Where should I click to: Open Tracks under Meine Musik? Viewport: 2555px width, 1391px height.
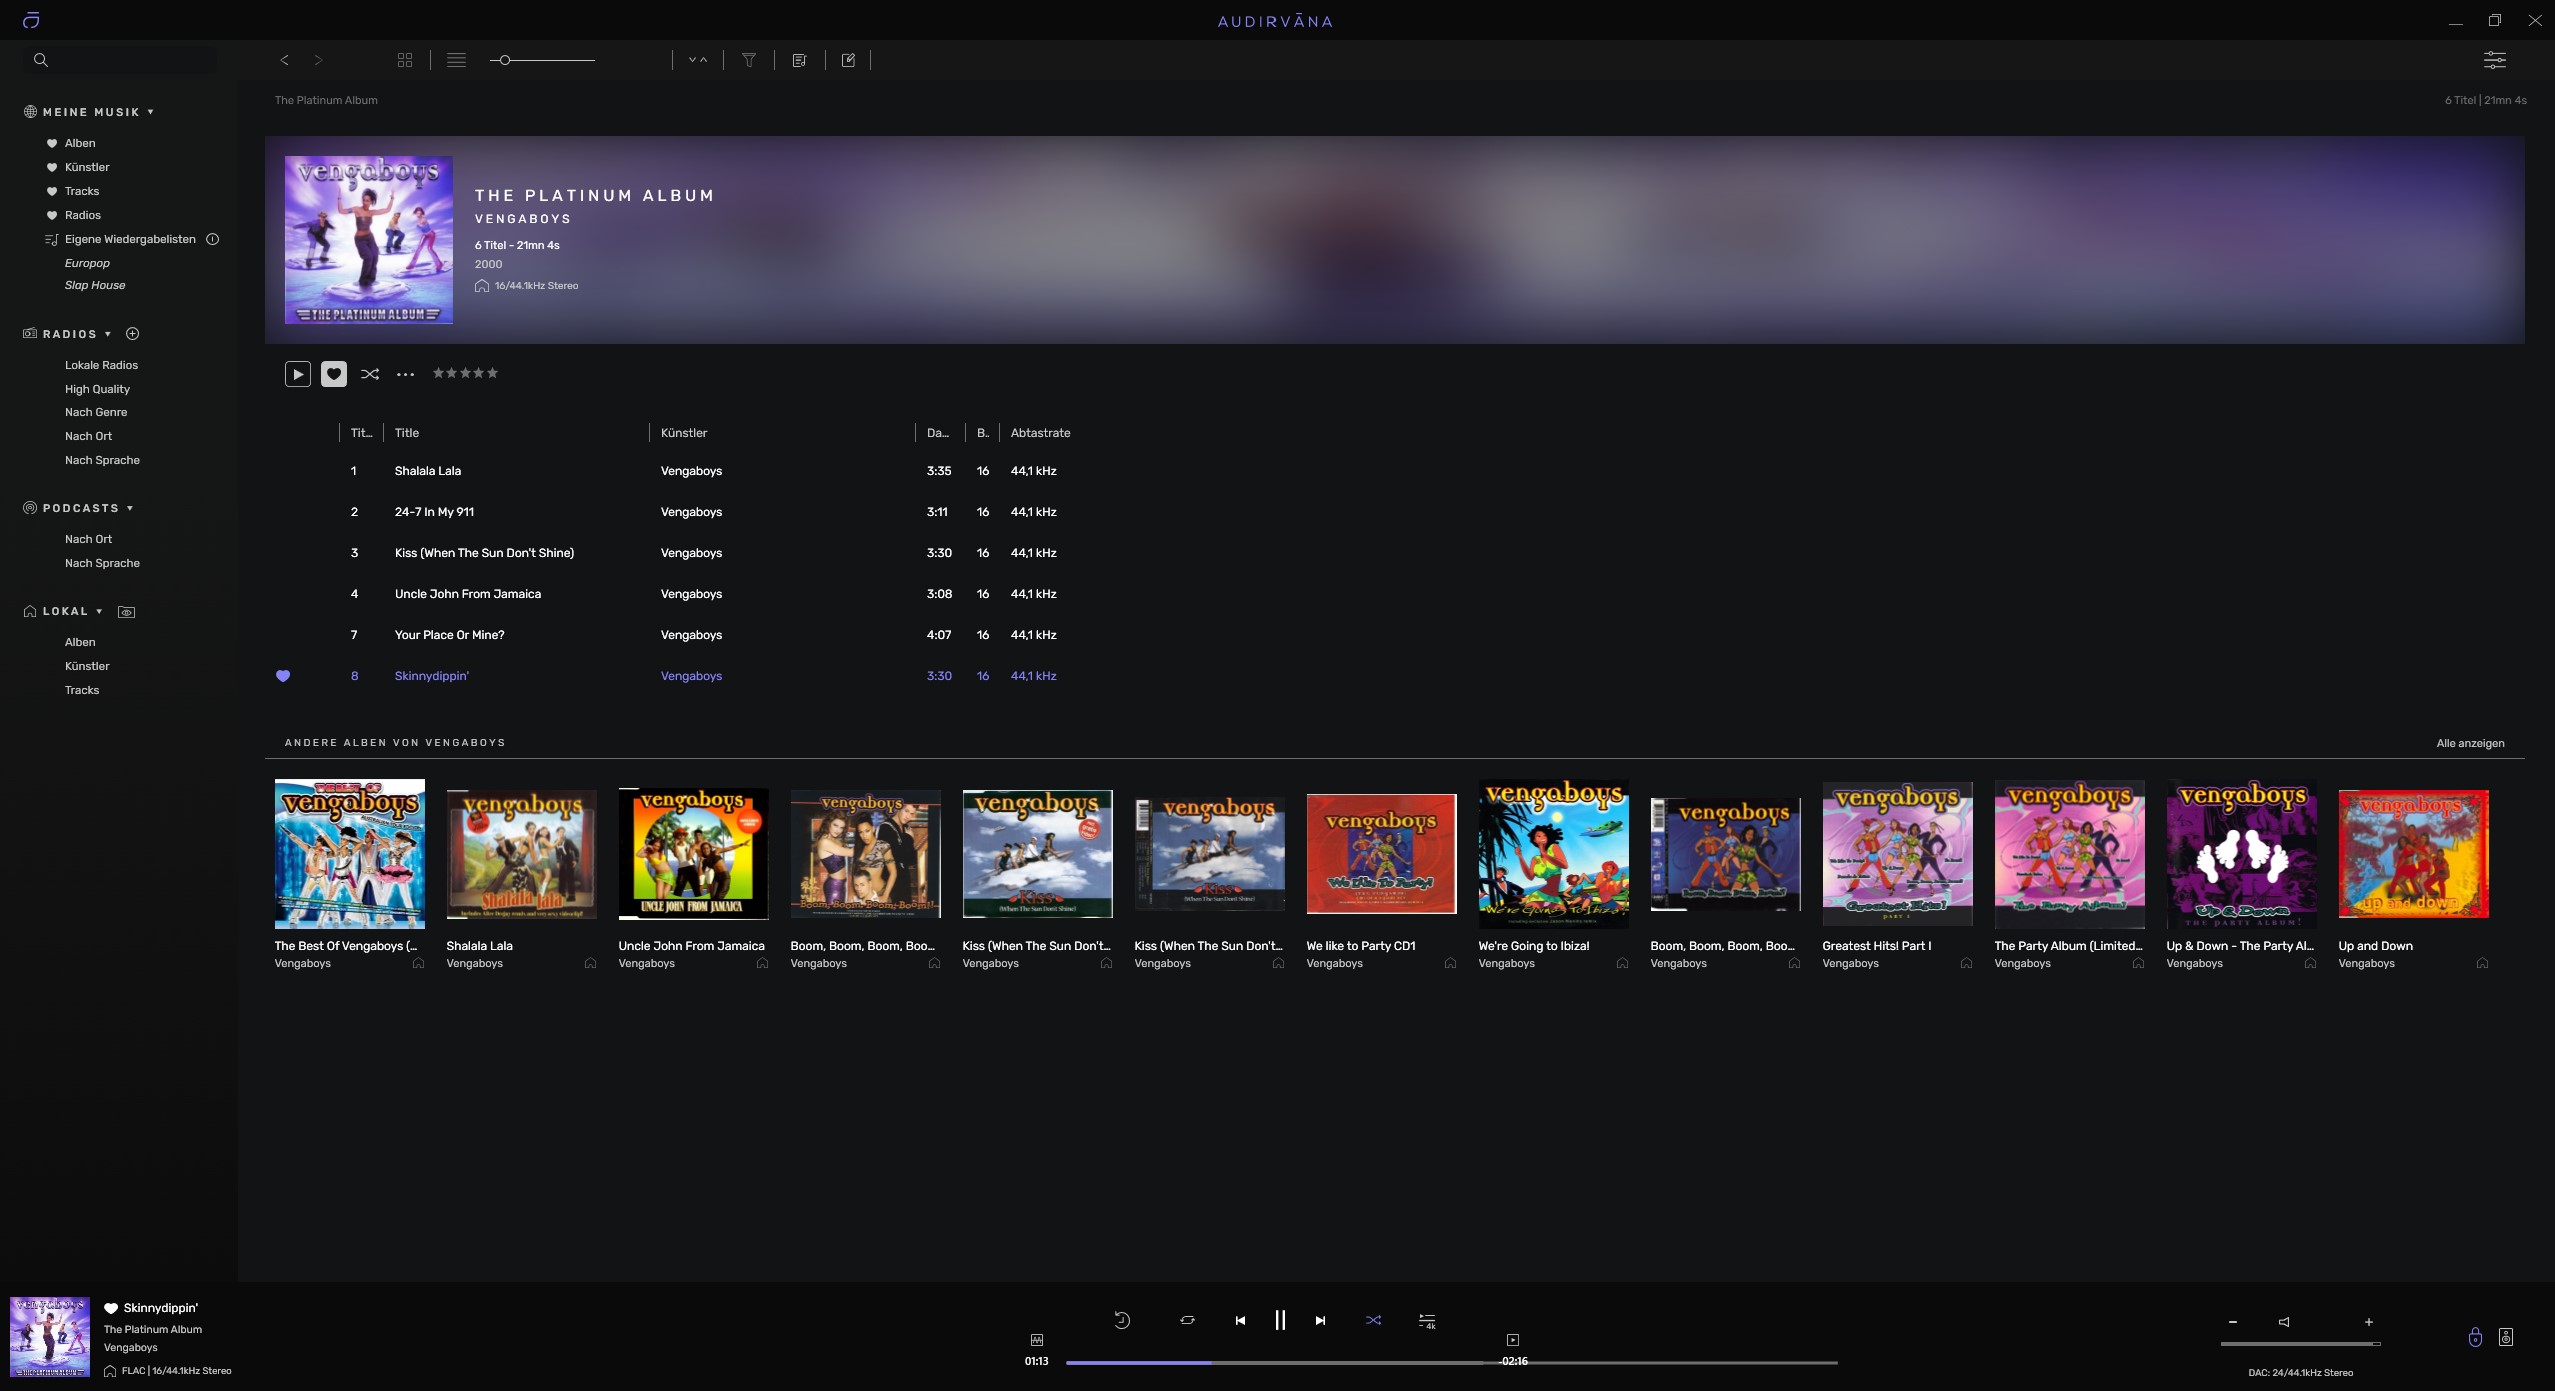(82, 191)
